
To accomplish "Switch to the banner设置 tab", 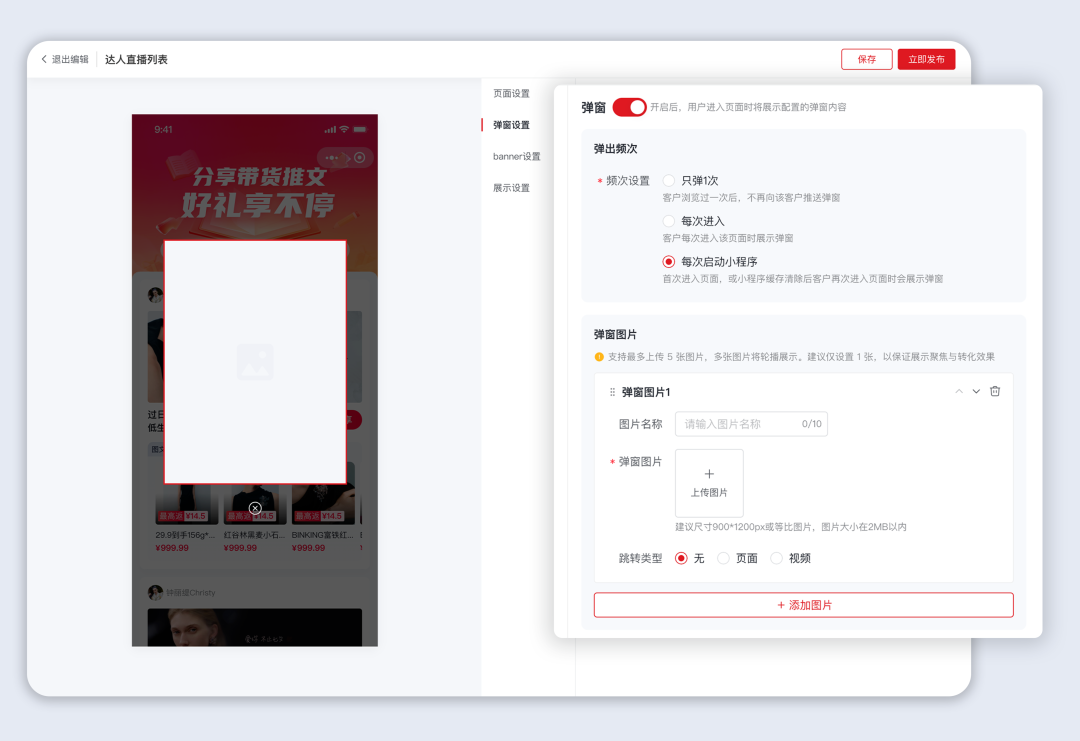I will (514, 156).
